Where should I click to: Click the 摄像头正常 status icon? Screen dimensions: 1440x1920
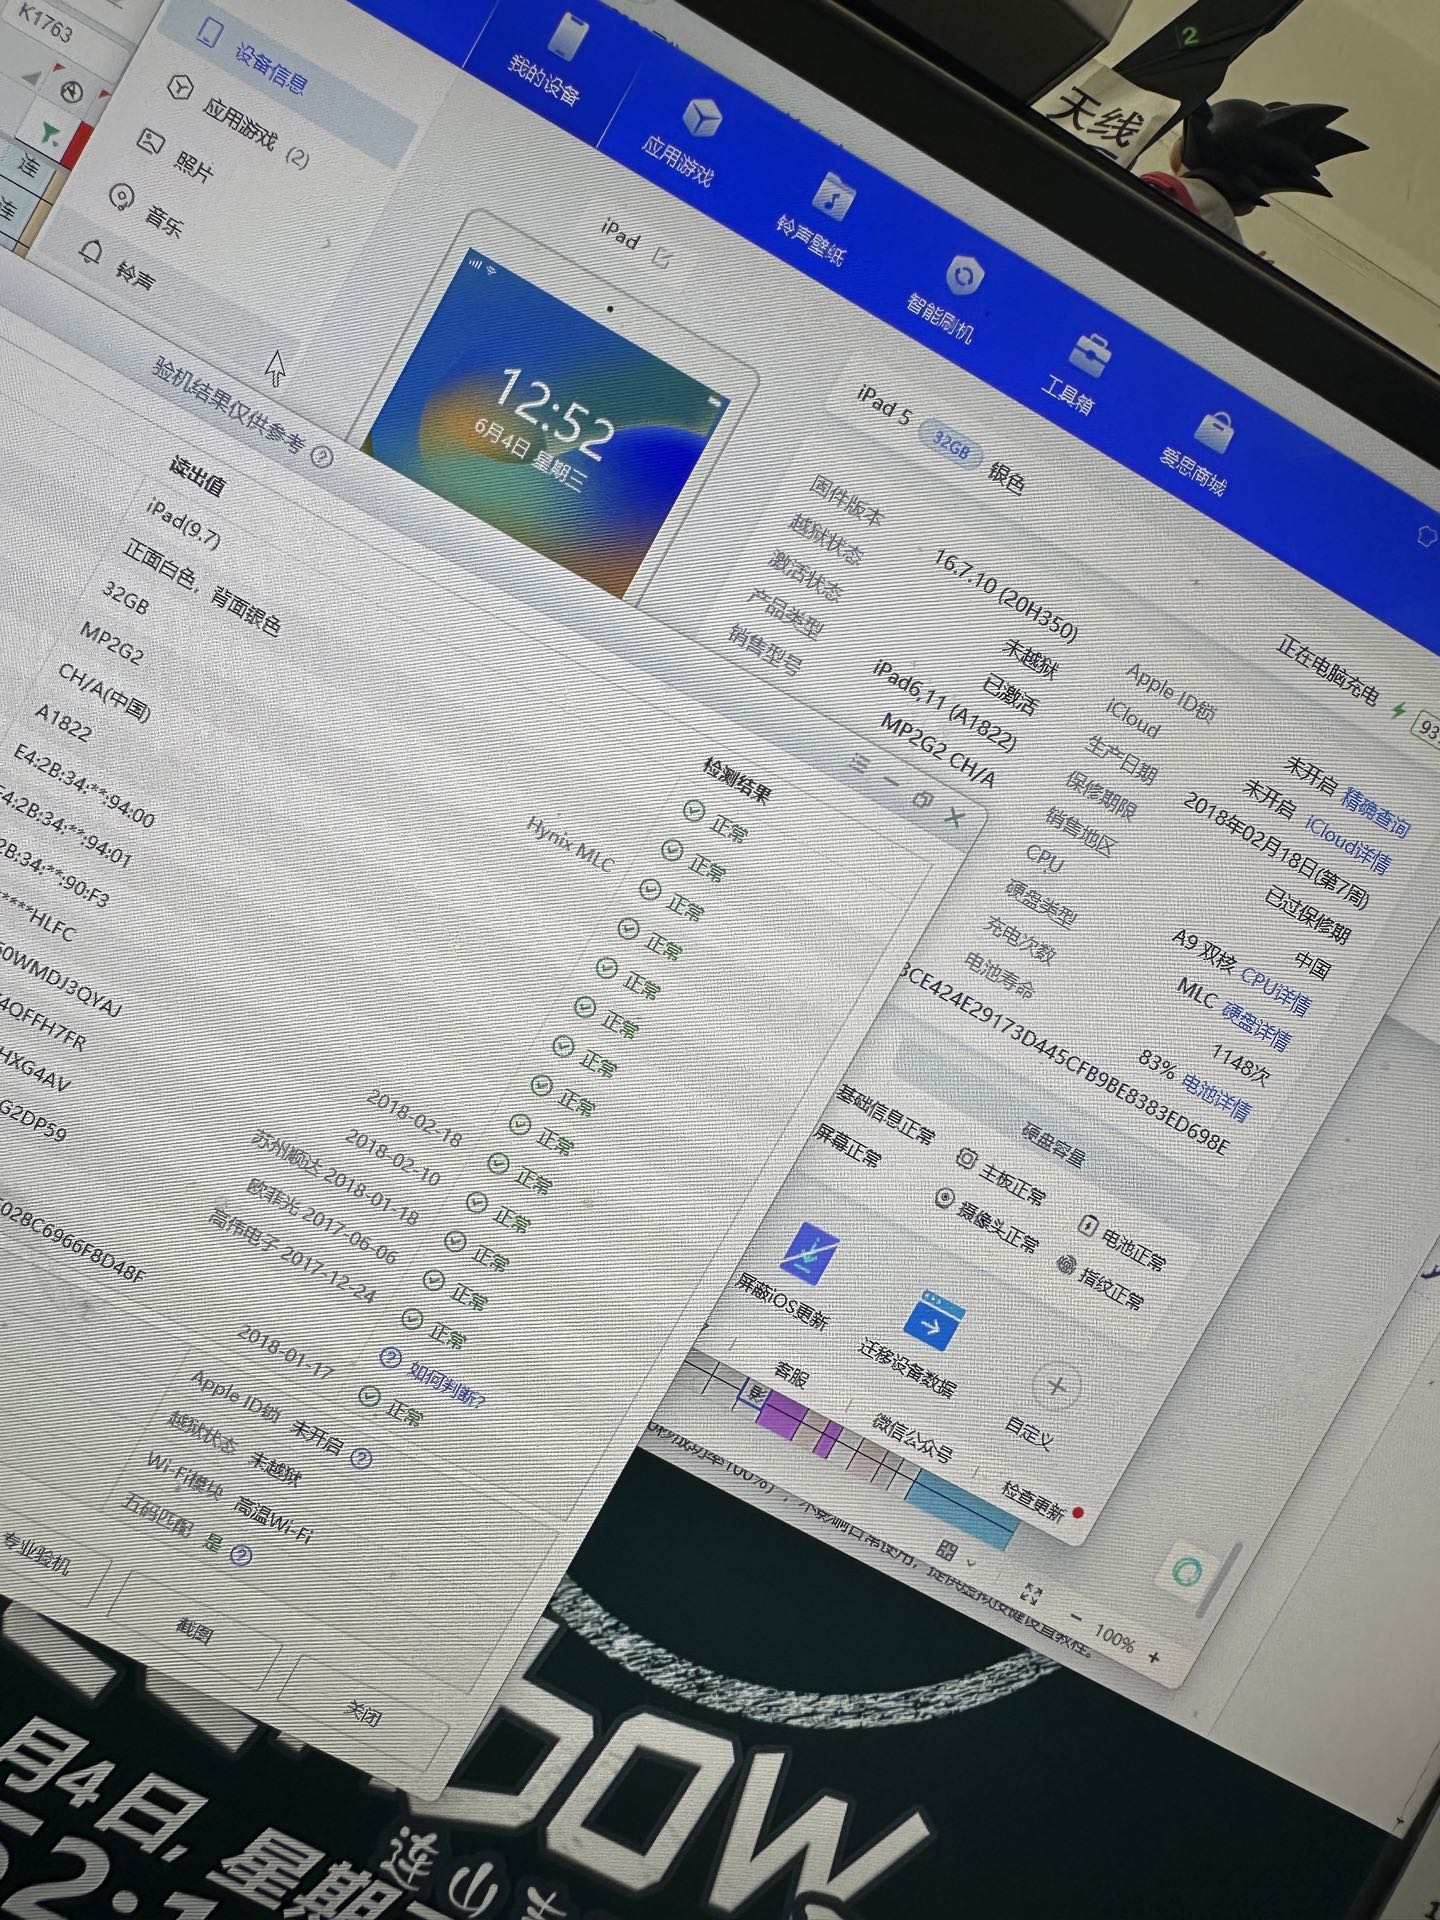click(x=944, y=1197)
